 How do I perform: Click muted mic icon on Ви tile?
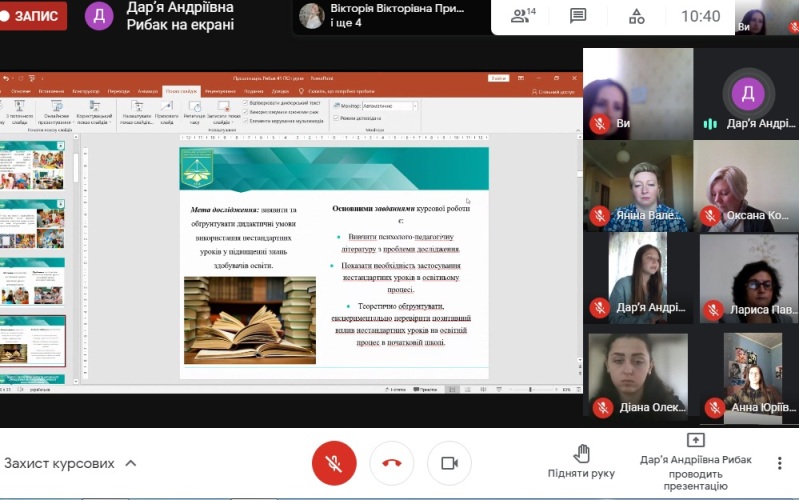(x=600, y=124)
